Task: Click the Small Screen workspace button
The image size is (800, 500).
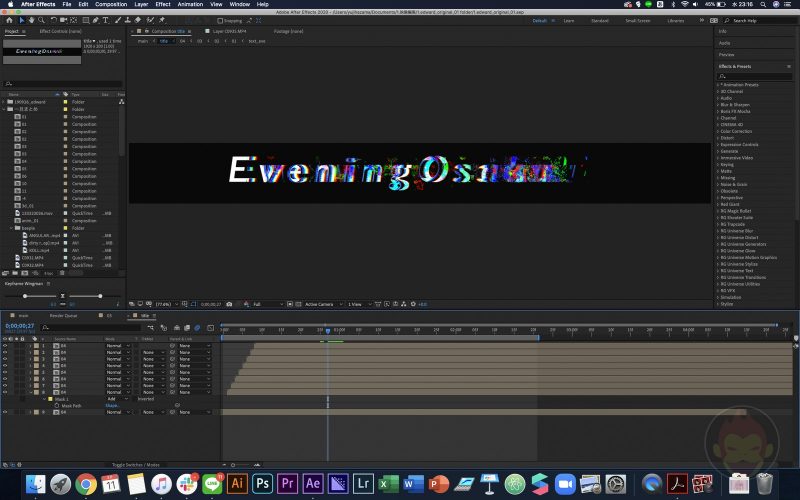Action: [x=637, y=20]
